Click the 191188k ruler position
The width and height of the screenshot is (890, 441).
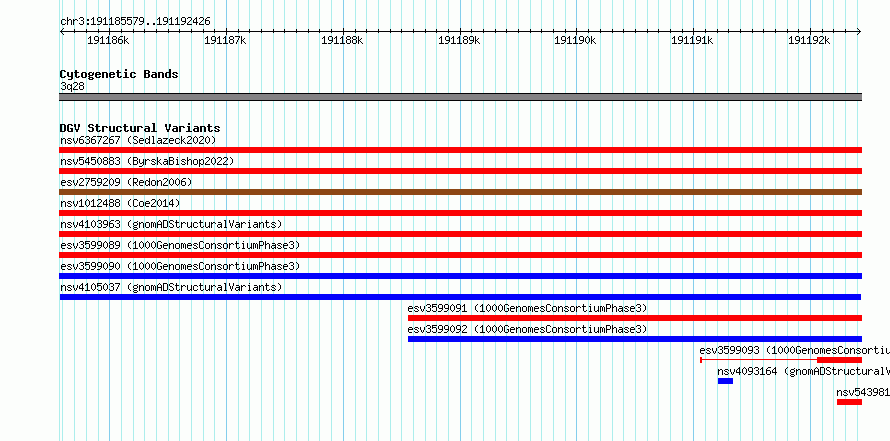pyautogui.click(x=342, y=40)
